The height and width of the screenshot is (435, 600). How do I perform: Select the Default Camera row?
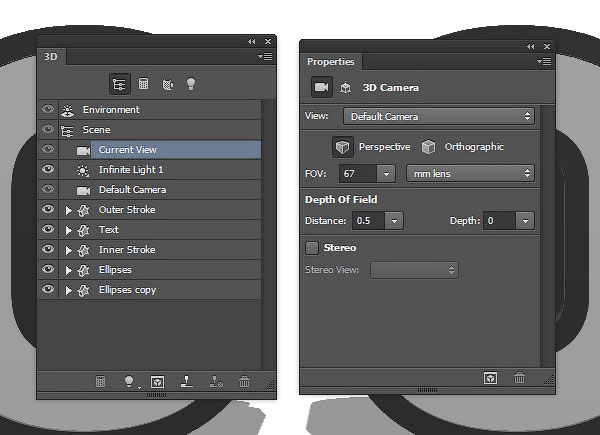(149, 190)
